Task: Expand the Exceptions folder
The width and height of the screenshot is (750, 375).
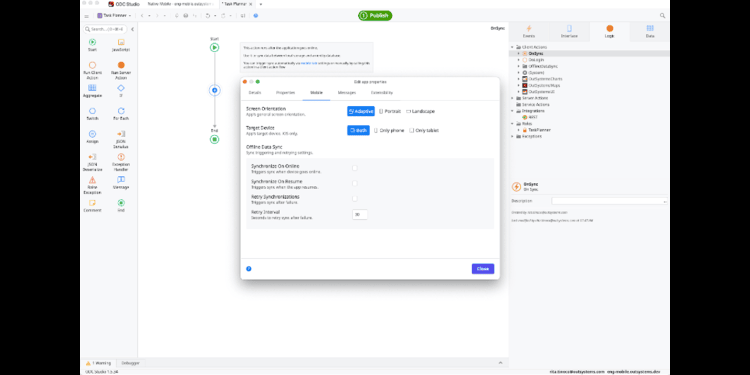Action: click(512, 136)
